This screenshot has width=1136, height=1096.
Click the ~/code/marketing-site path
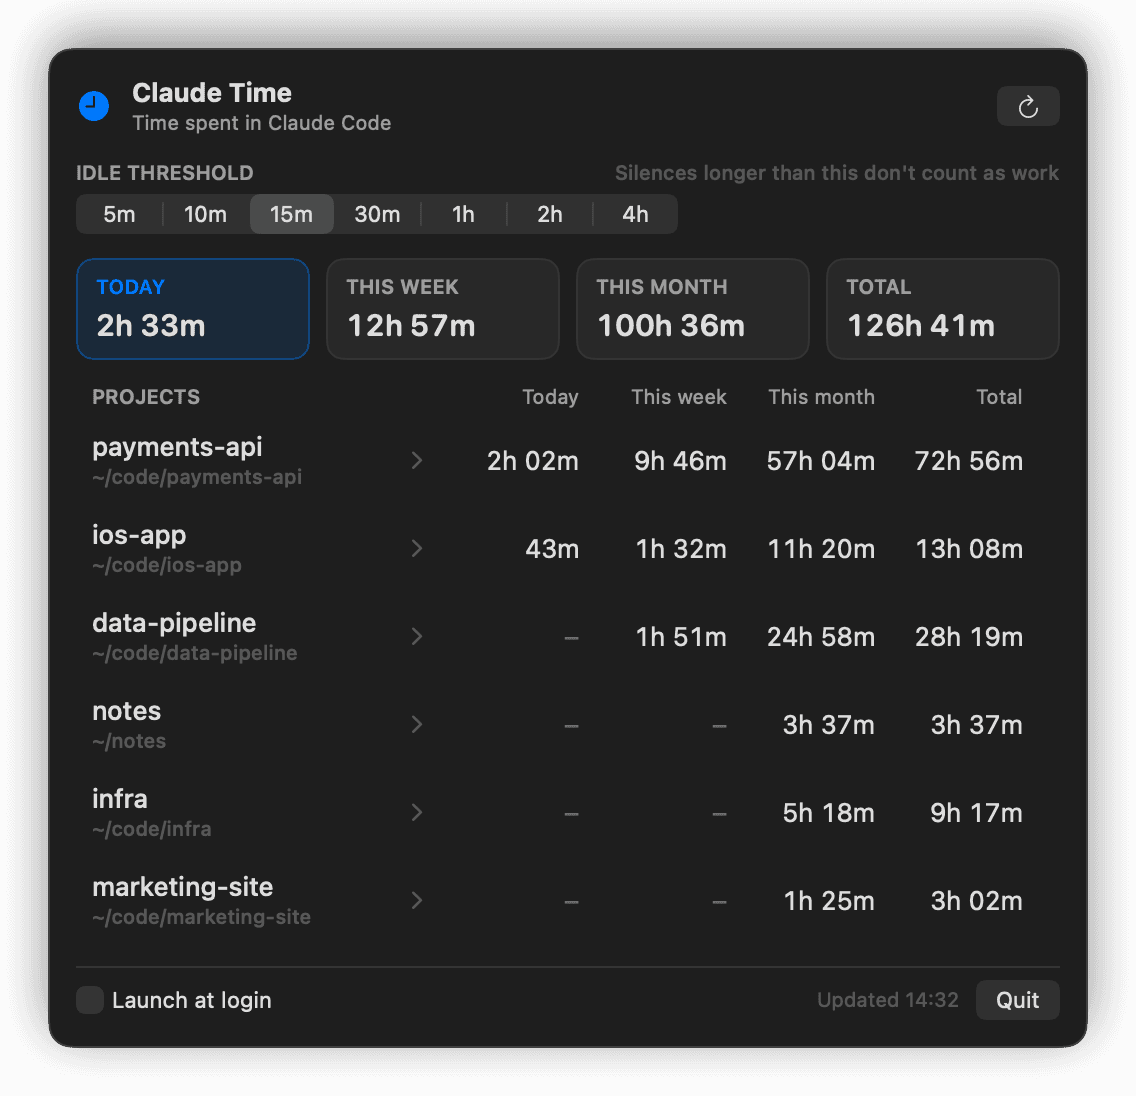pyautogui.click(x=201, y=917)
